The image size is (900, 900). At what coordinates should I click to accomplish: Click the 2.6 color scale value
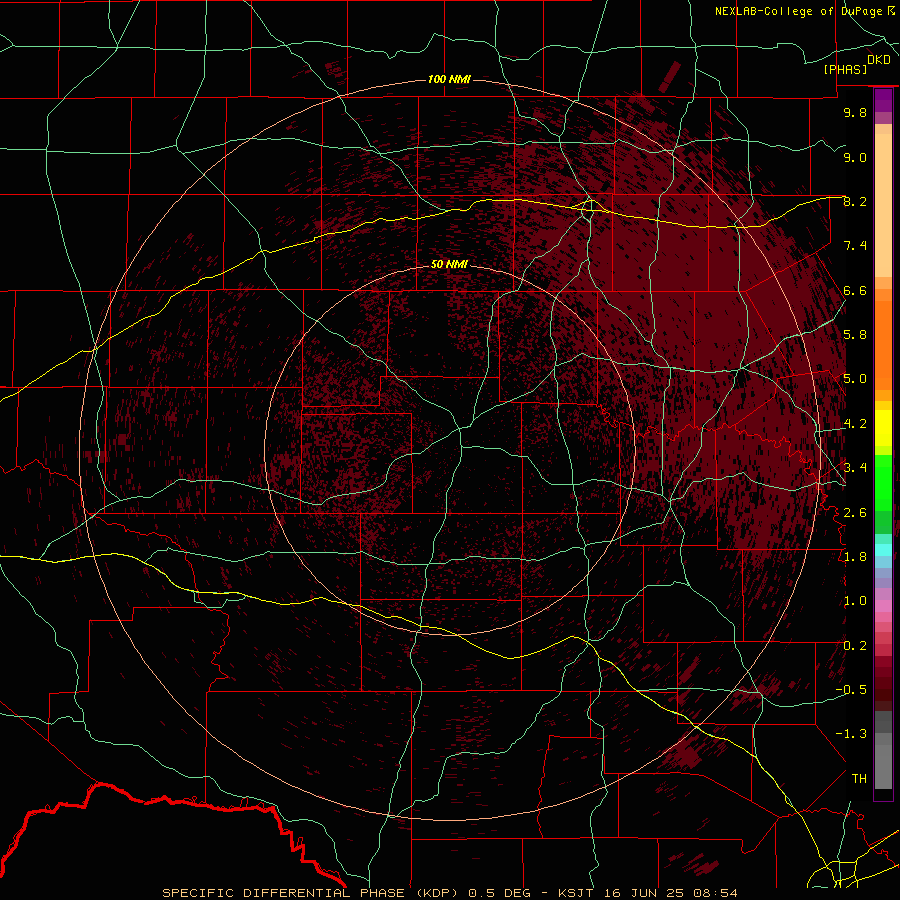tap(855, 513)
